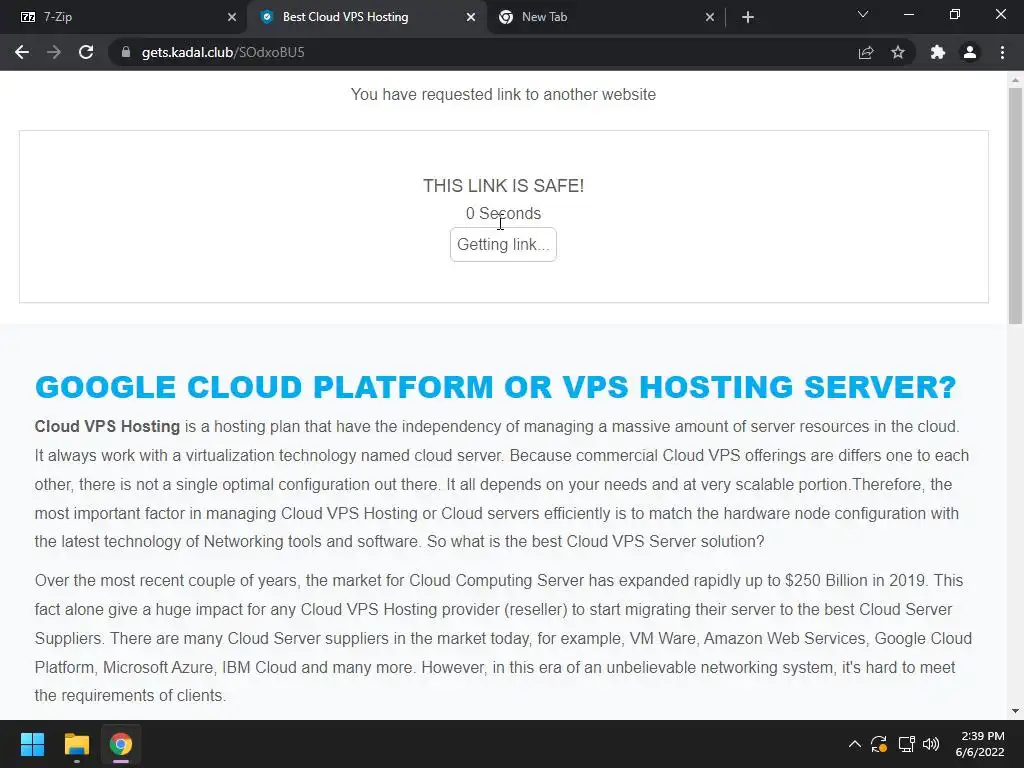
Task: Click the forward navigation arrow
Action: 54,52
